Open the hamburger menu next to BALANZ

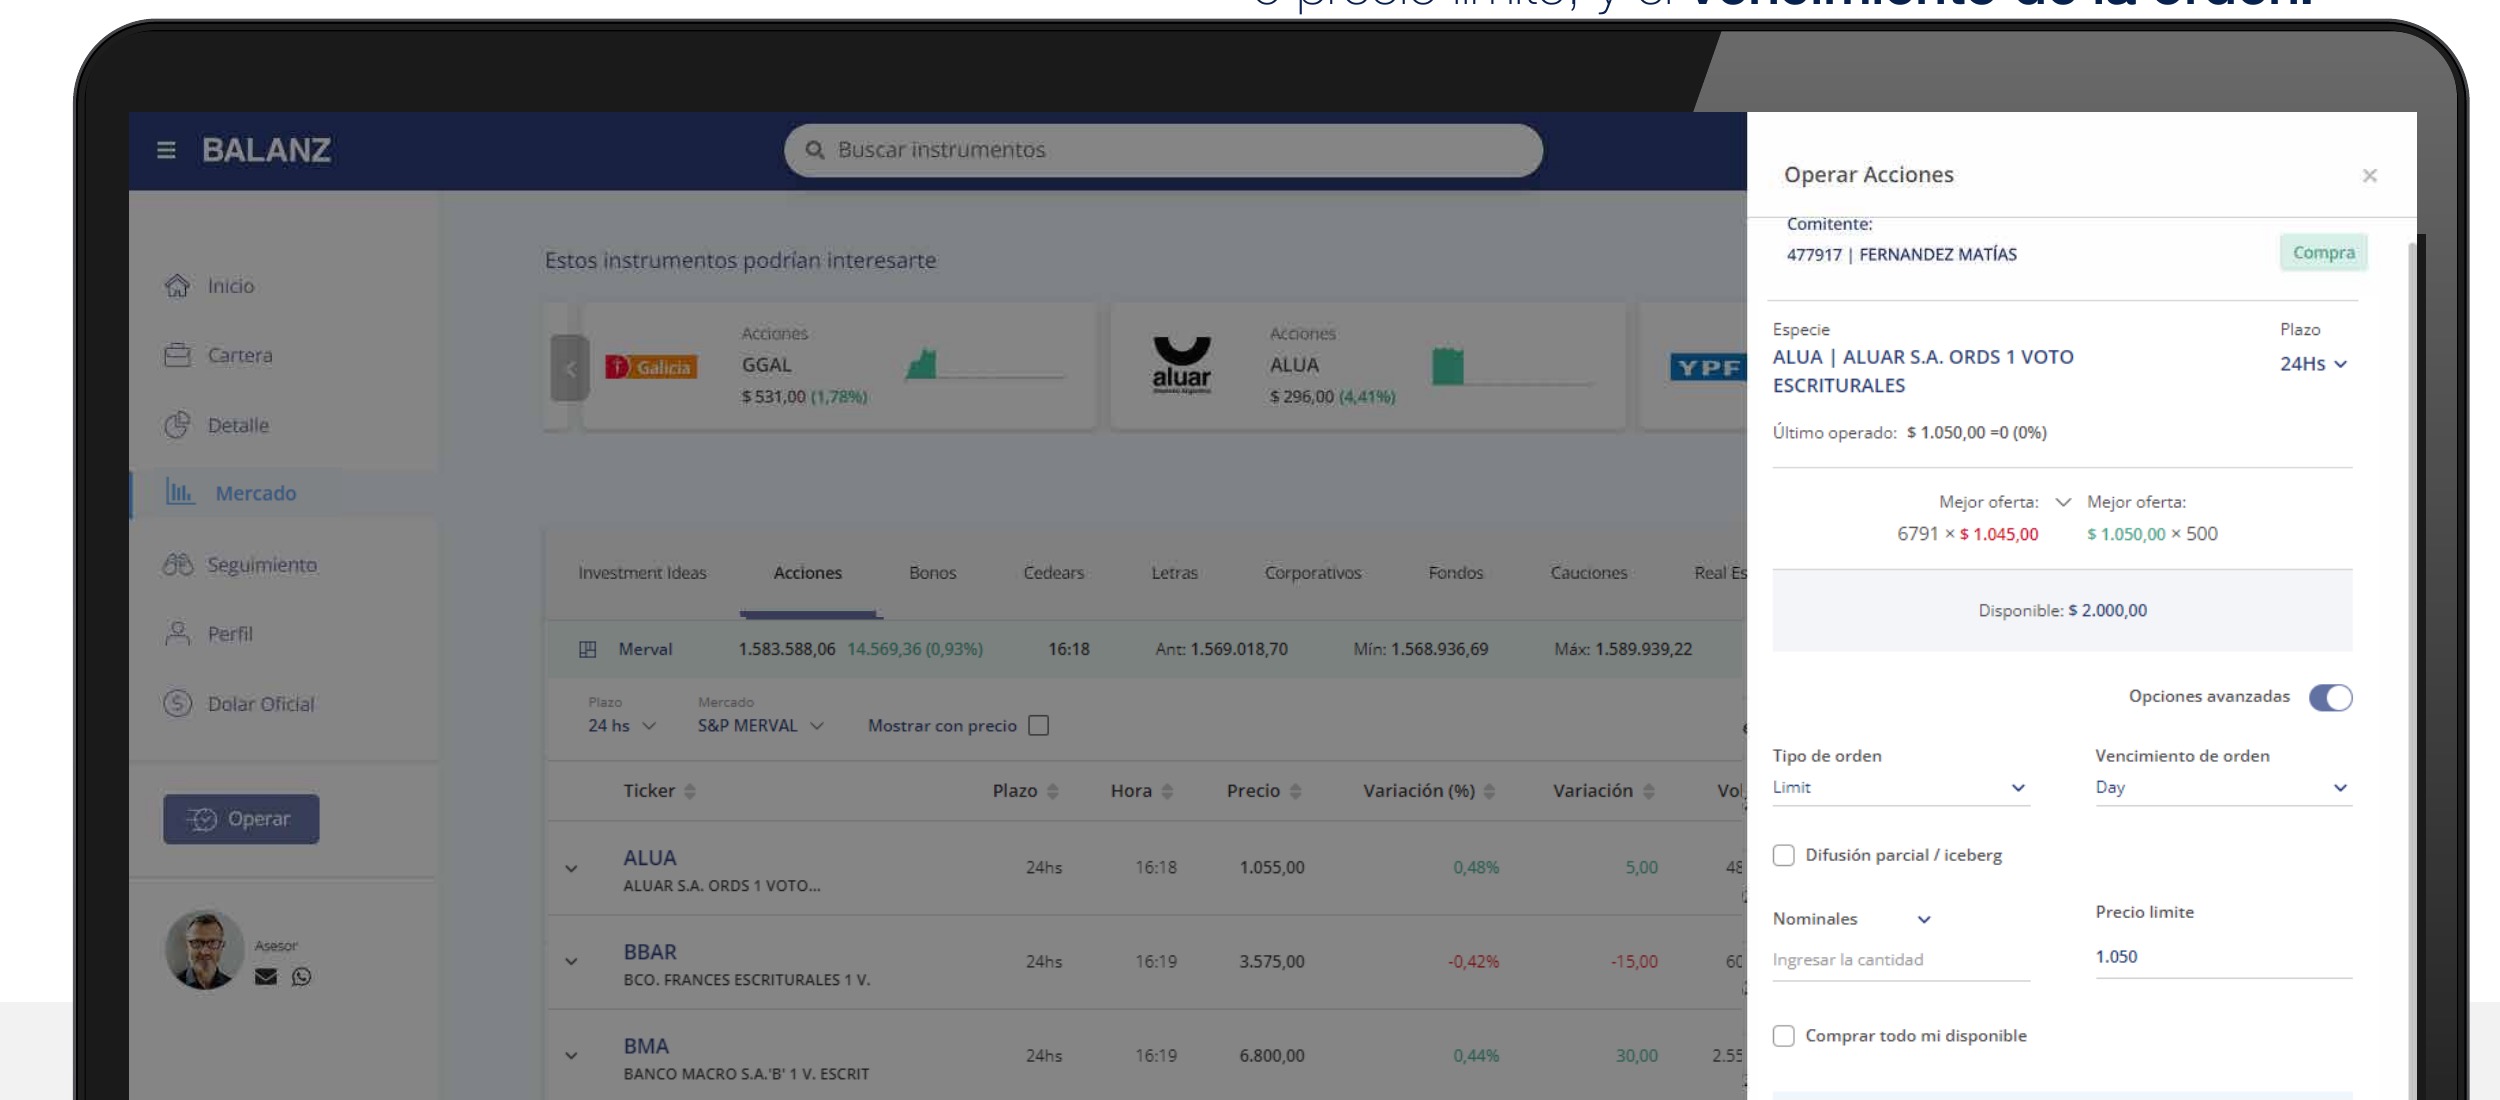click(x=166, y=150)
